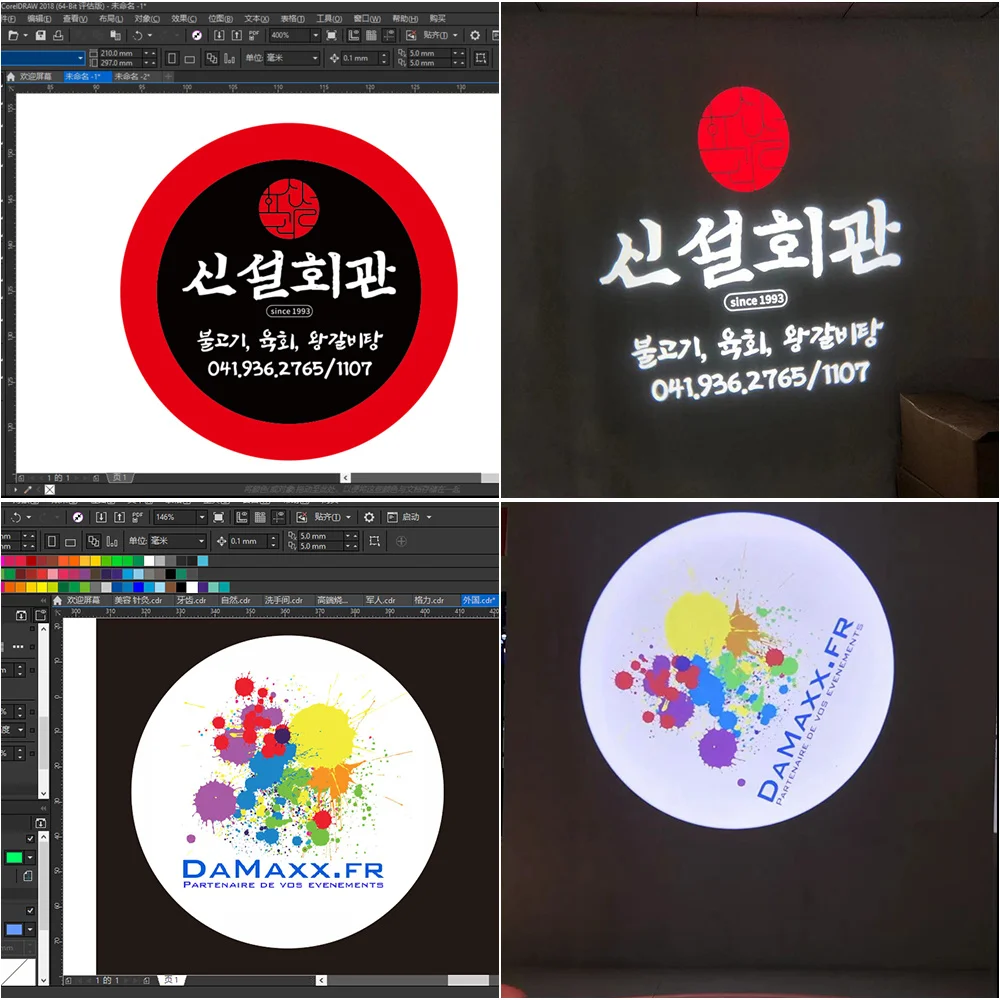This screenshot has width=1000, height=1000.
Task: Open Options gear in bottom window toolbar
Action: click(369, 517)
